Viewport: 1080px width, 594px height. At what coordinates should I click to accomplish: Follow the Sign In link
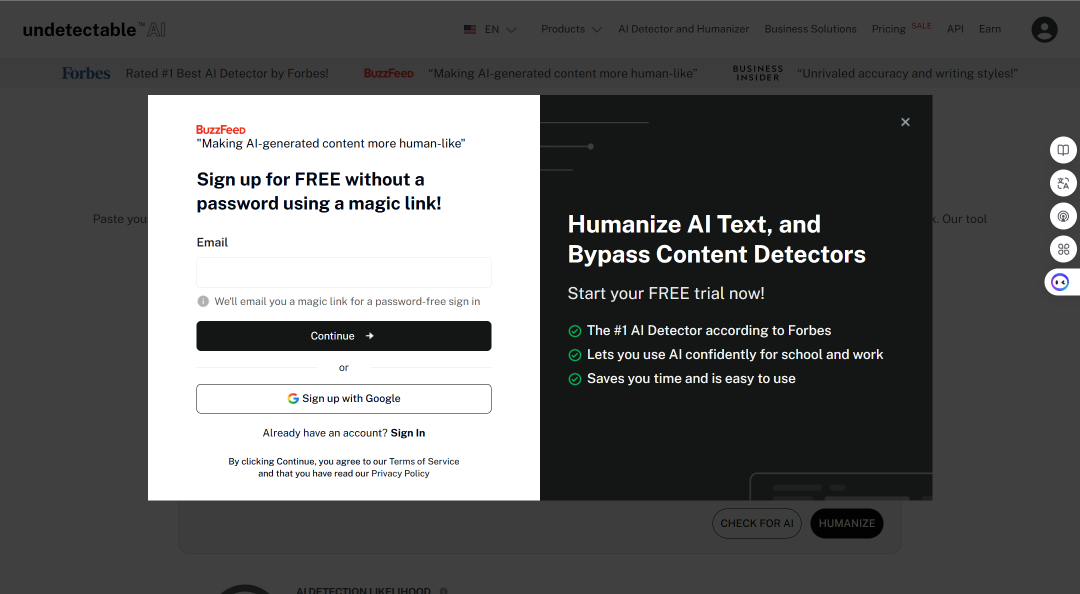tap(408, 433)
